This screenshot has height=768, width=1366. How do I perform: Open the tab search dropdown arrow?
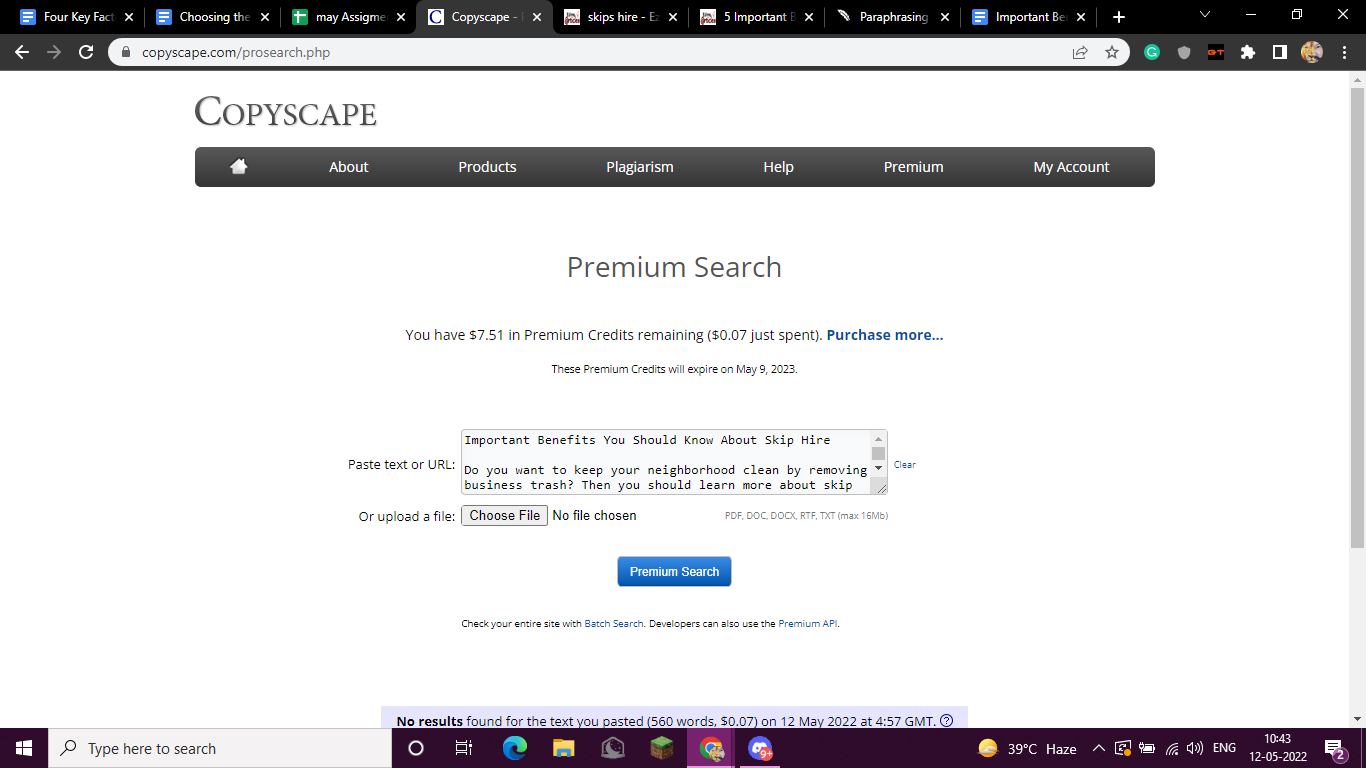(1204, 15)
